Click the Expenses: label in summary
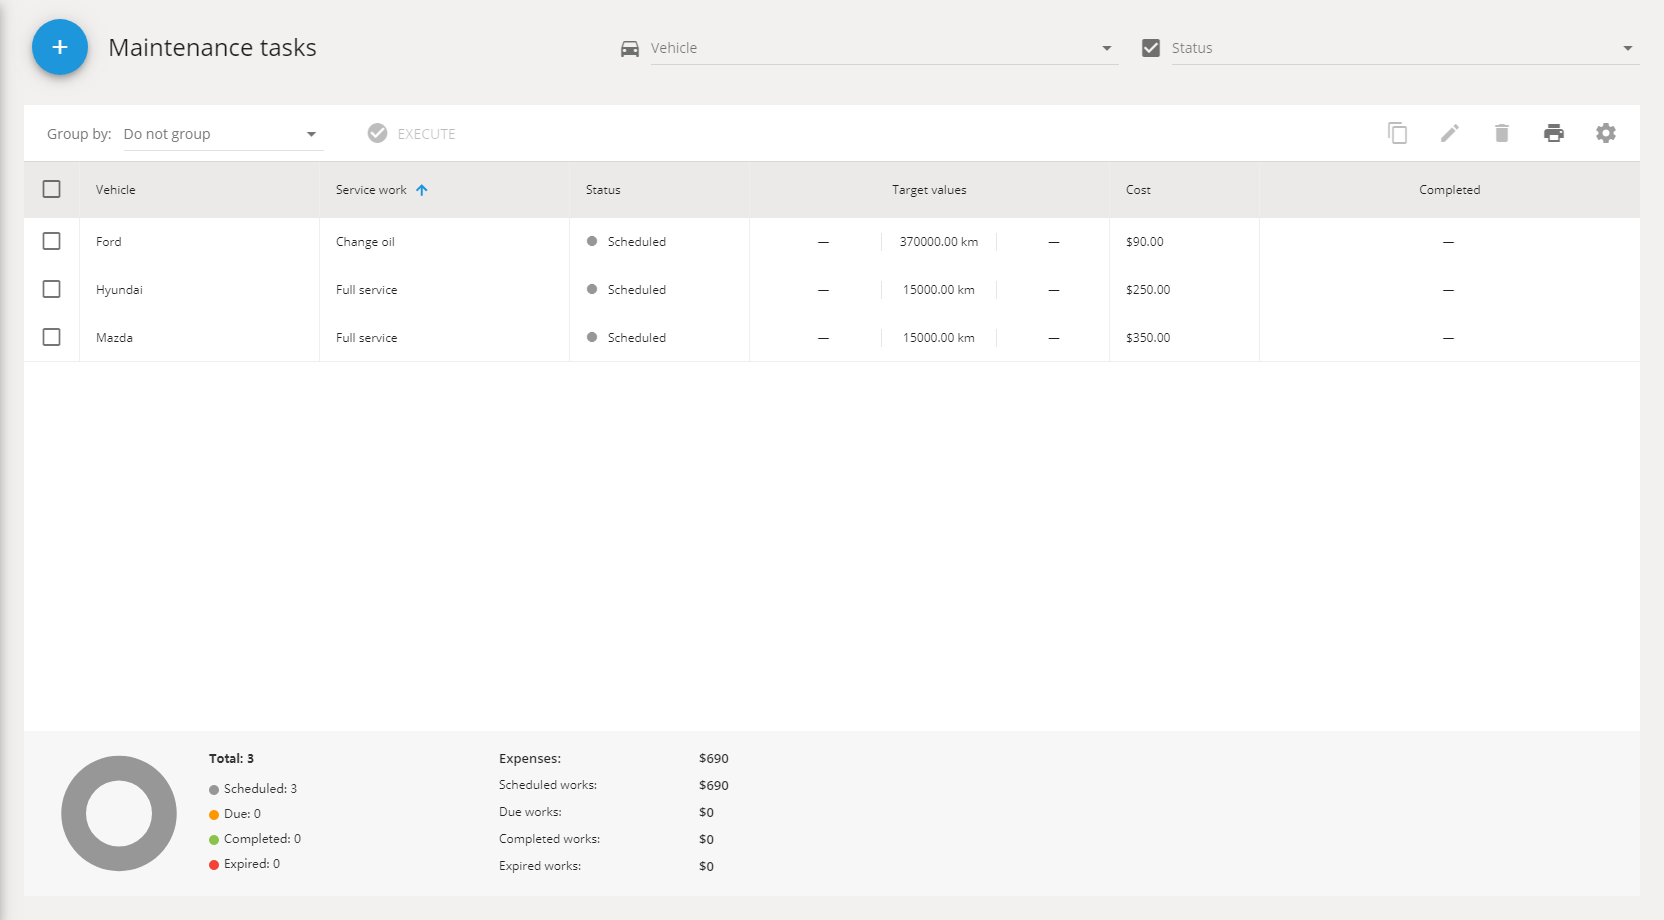 tap(530, 759)
